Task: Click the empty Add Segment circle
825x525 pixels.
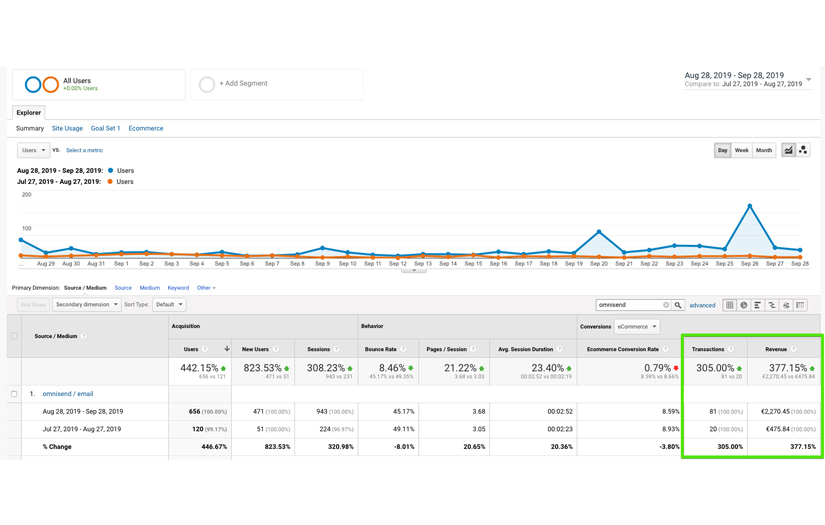Action: pos(207,84)
